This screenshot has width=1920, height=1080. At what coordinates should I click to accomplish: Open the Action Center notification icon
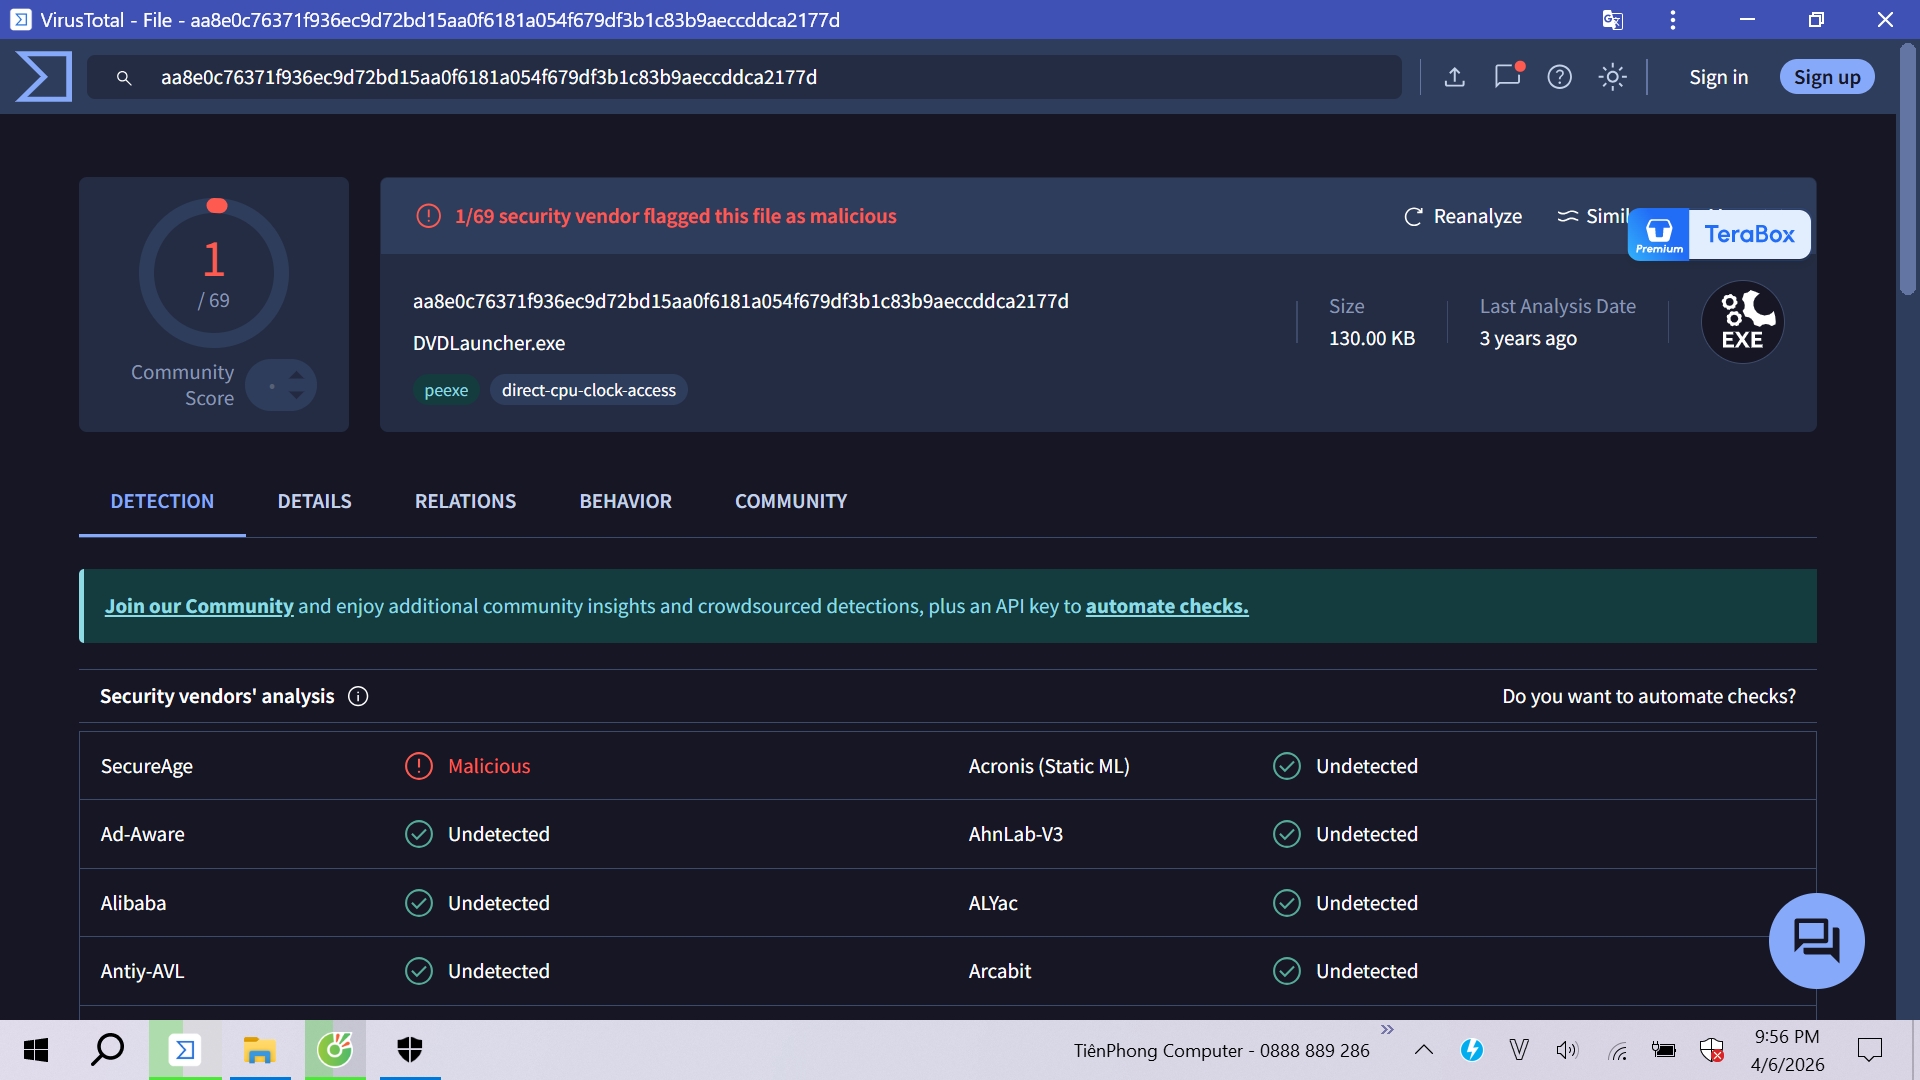1870,1050
